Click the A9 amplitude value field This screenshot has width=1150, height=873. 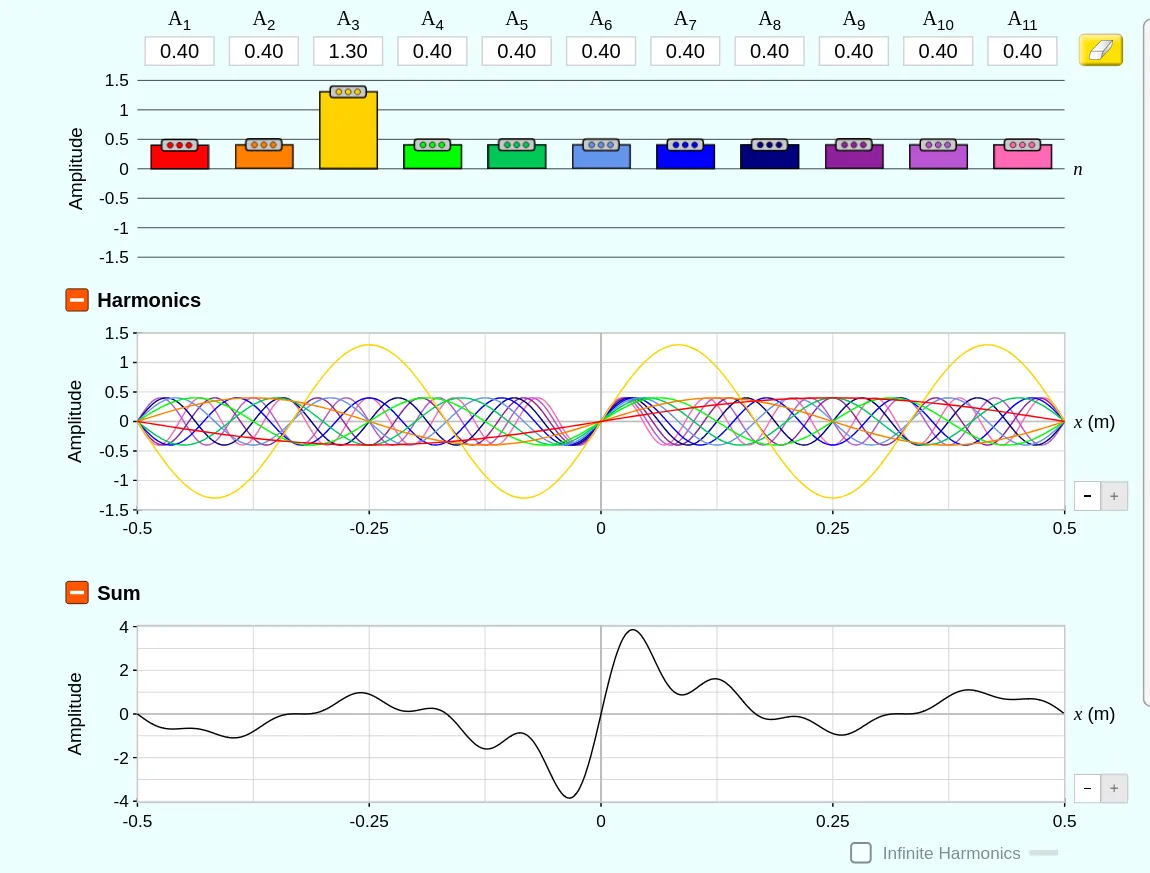click(x=854, y=51)
